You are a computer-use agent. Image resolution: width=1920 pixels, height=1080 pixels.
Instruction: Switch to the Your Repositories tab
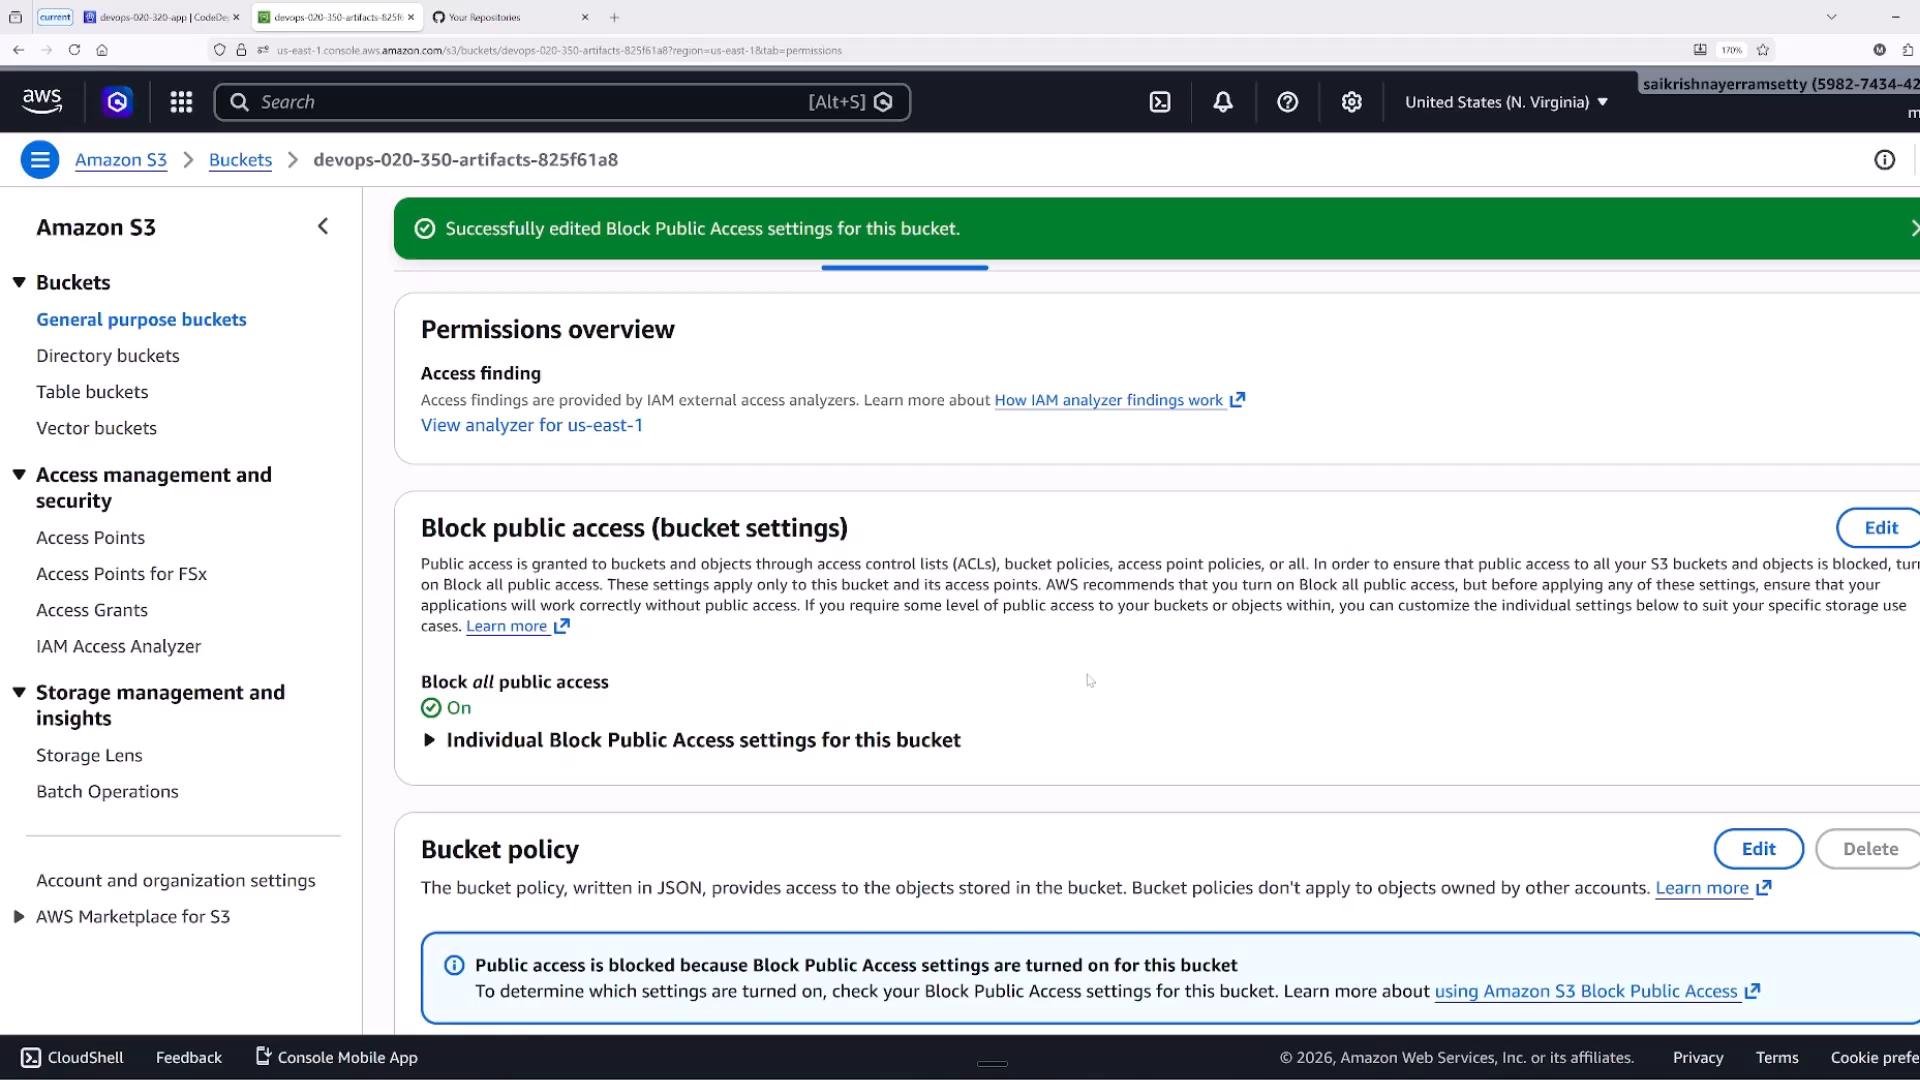510,17
